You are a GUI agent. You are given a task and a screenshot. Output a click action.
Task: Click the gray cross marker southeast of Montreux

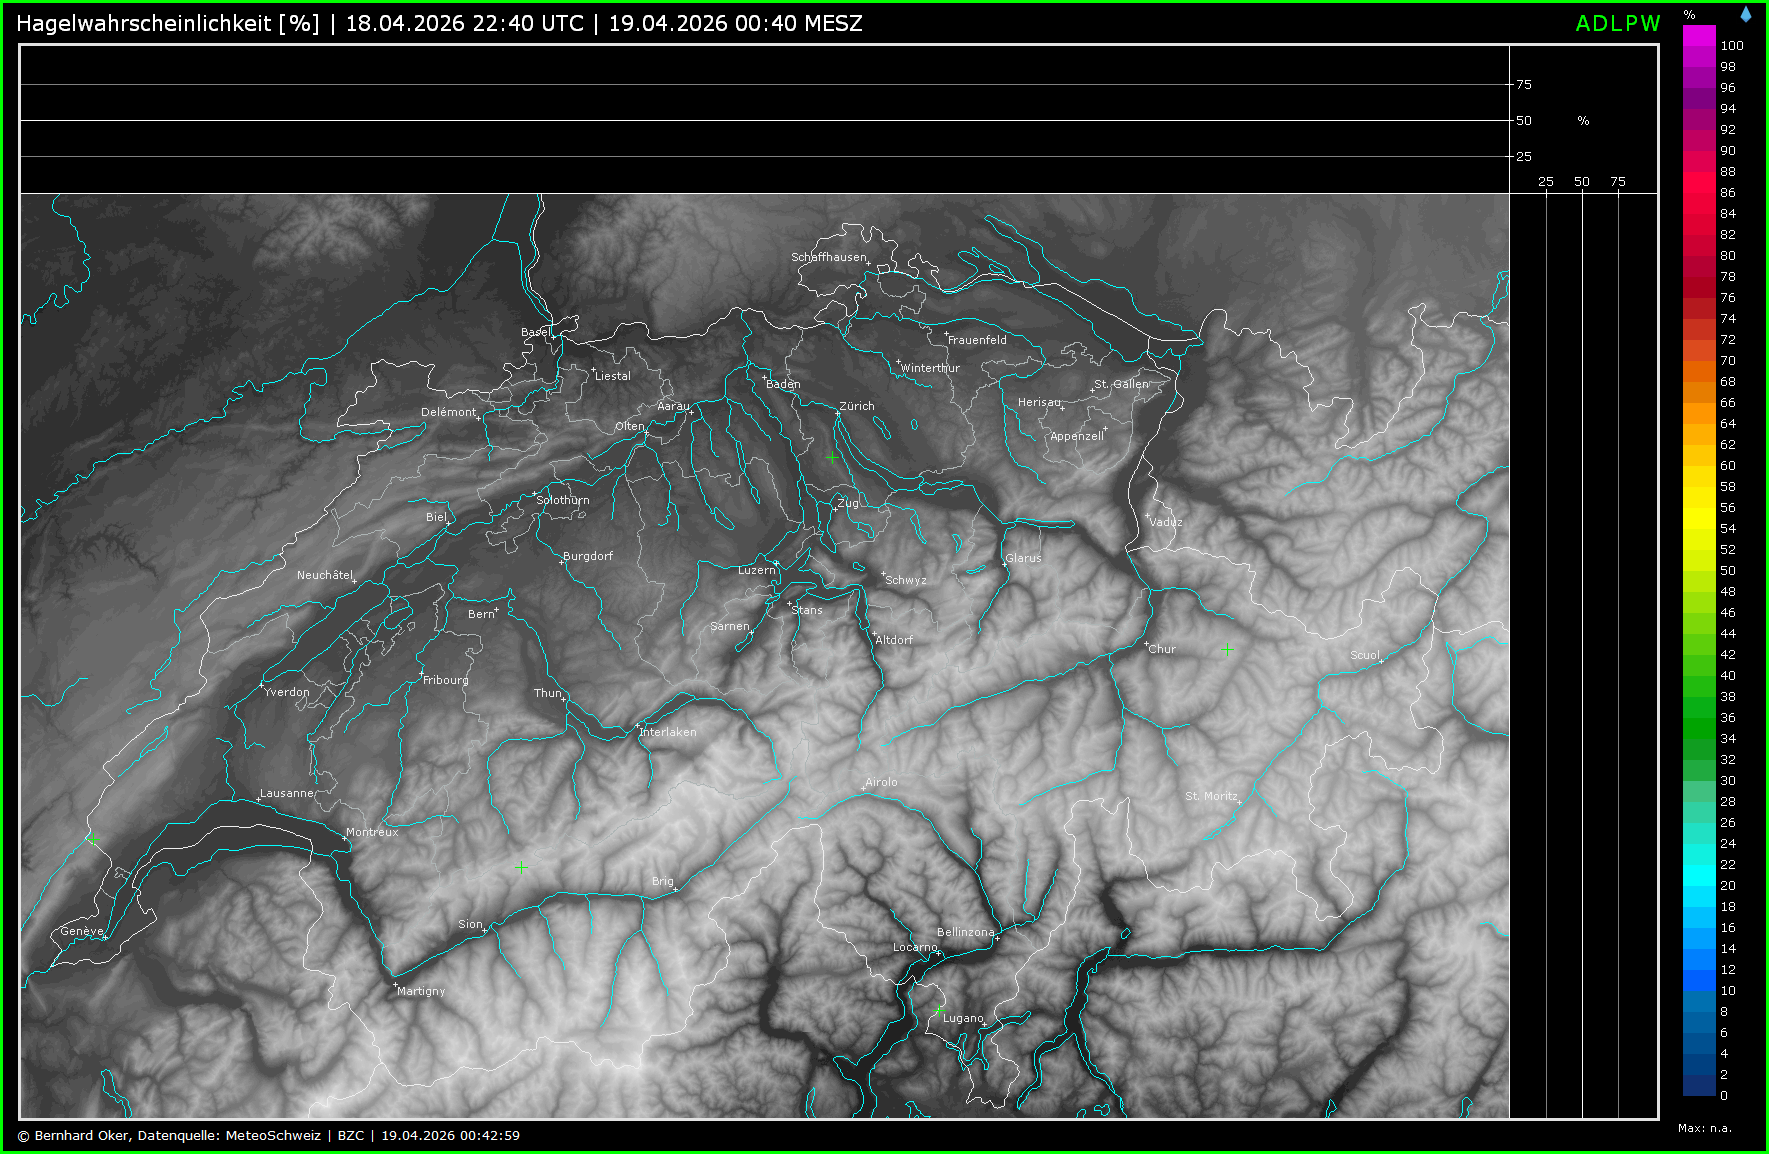click(x=521, y=867)
